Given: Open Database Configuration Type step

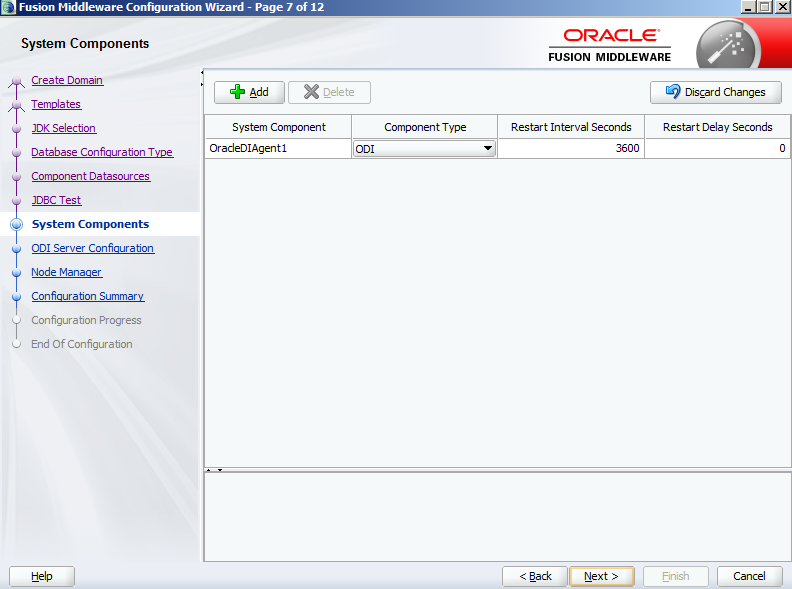Looking at the screenshot, I should (101, 152).
